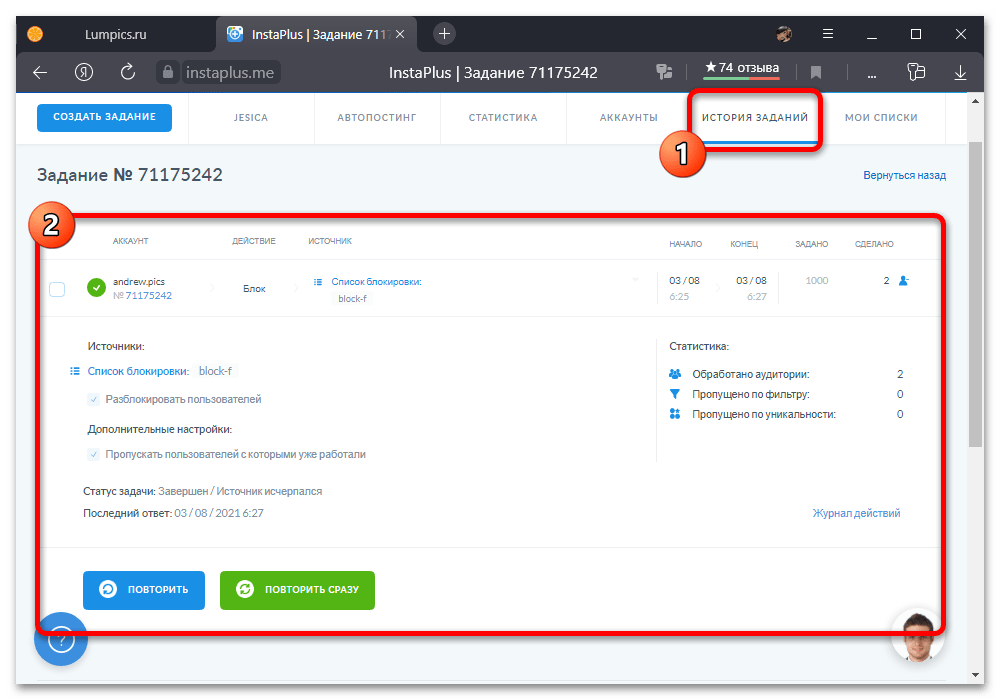Toggle the Разблокировать пользователей checkbox
The width and height of the screenshot is (1000, 700).
95,399
